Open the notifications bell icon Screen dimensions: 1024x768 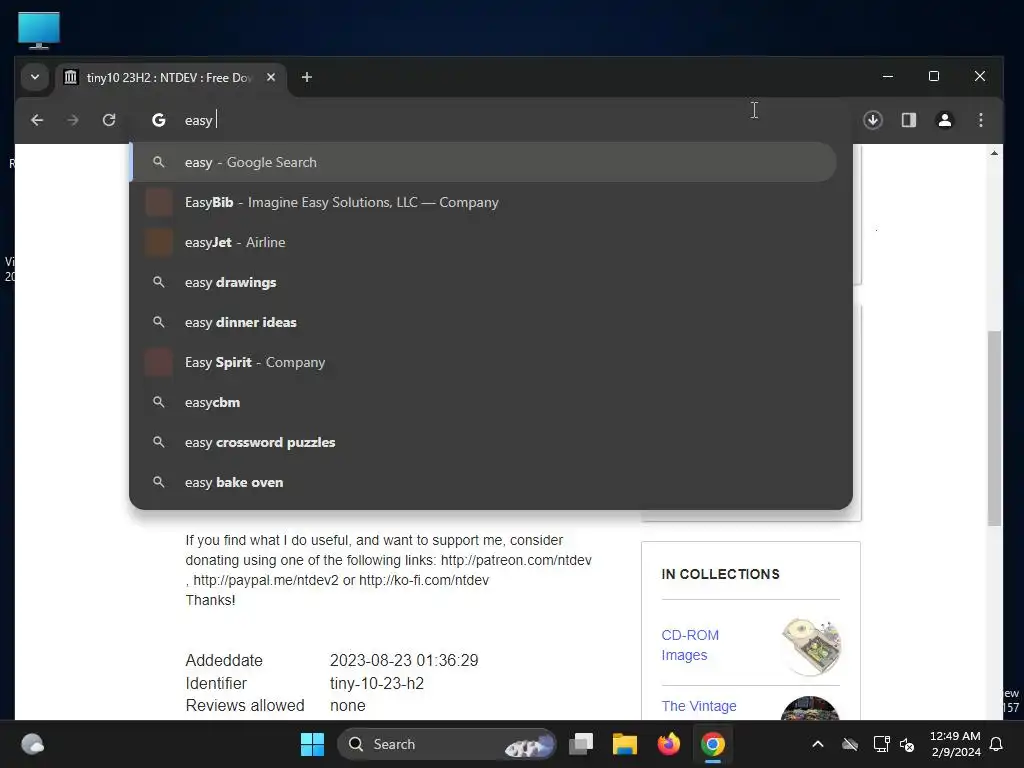point(997,744)
